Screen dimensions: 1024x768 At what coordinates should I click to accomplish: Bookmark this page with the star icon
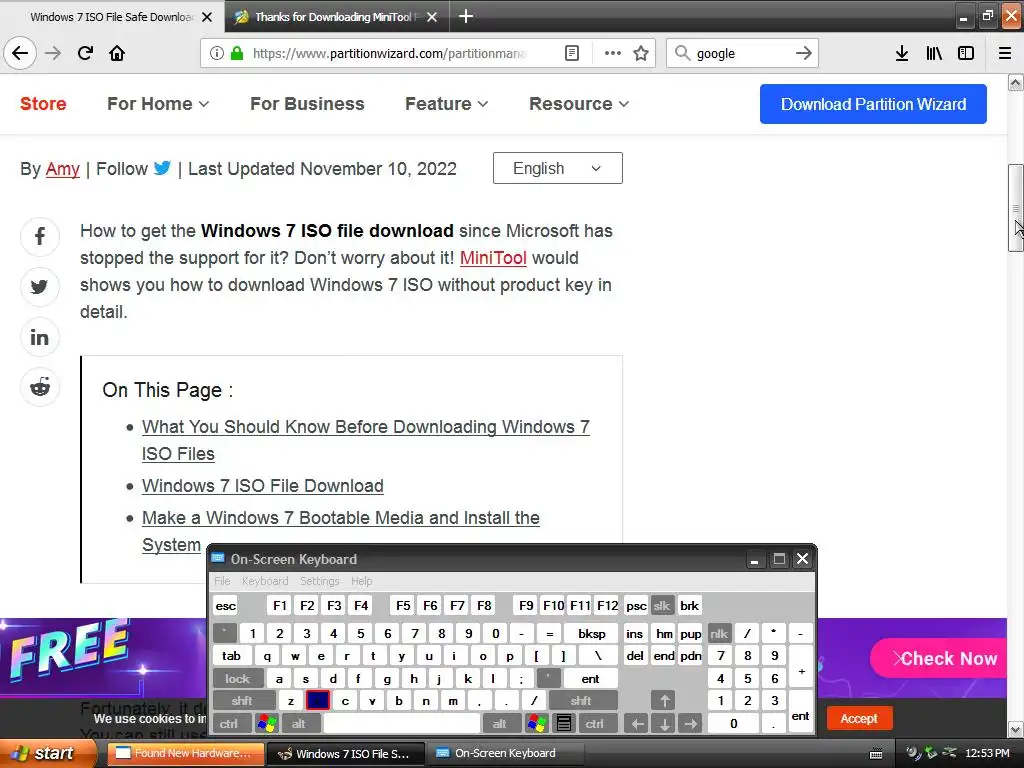tap(641, 53)
